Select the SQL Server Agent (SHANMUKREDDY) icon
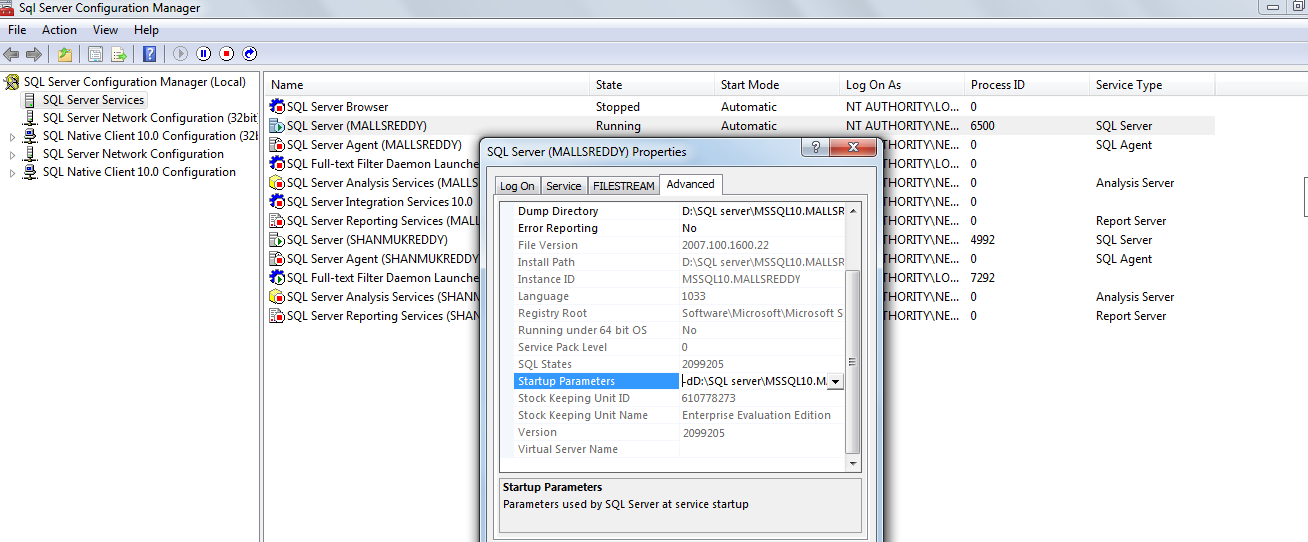The height and width of the screenshot is (542, 1308). (x=277, y=259)
